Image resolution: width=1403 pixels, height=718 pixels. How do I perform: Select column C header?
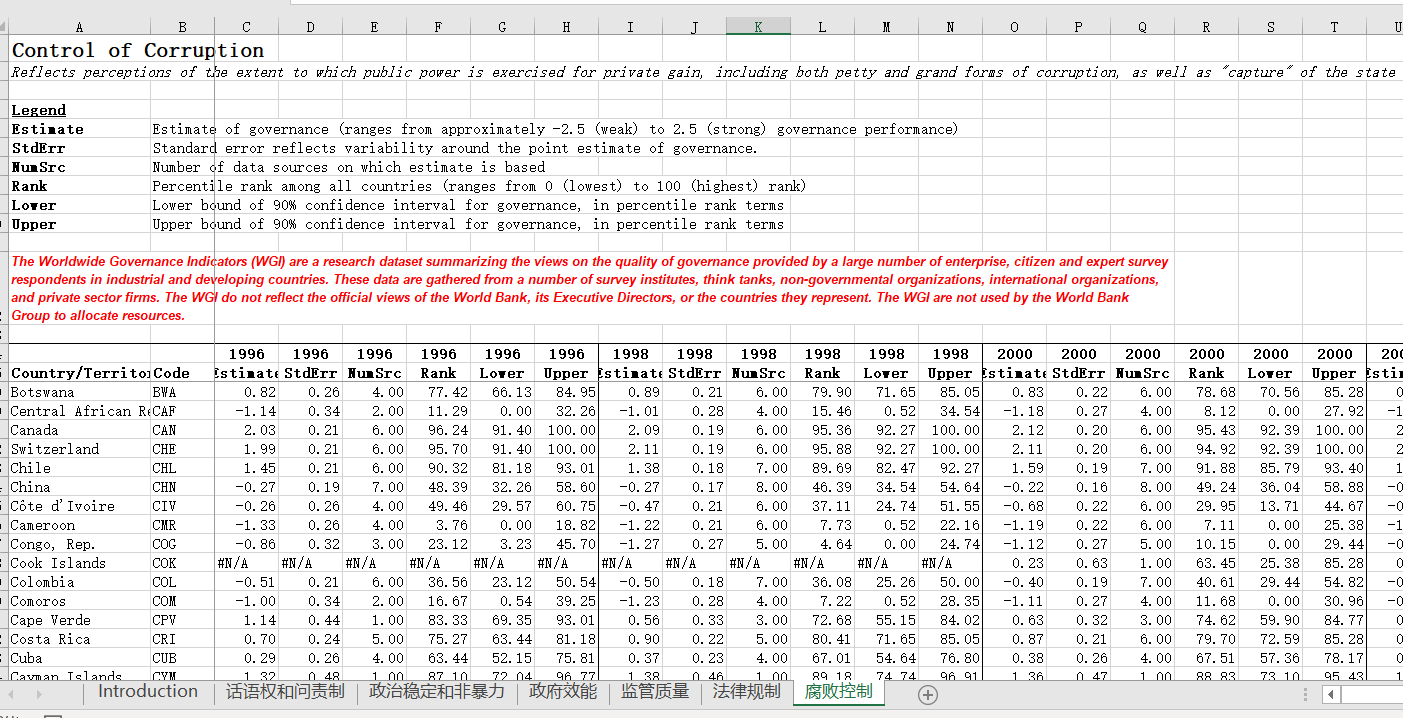246,27
